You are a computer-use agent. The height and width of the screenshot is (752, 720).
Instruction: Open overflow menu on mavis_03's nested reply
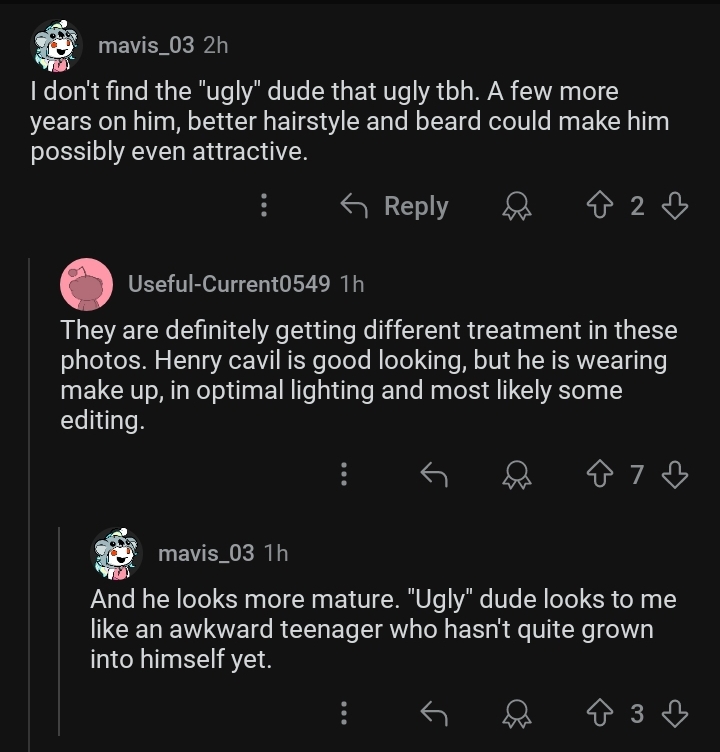(x=344, y=713)
